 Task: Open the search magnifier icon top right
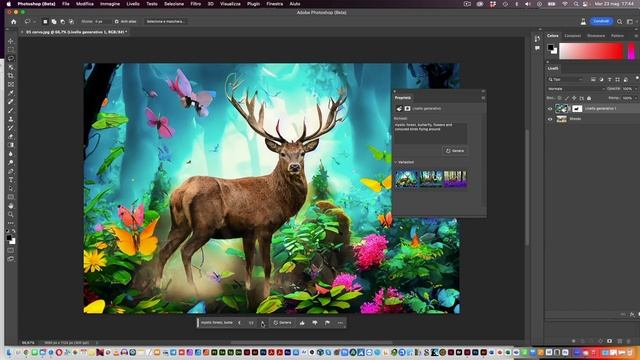(x=620, y=22)
